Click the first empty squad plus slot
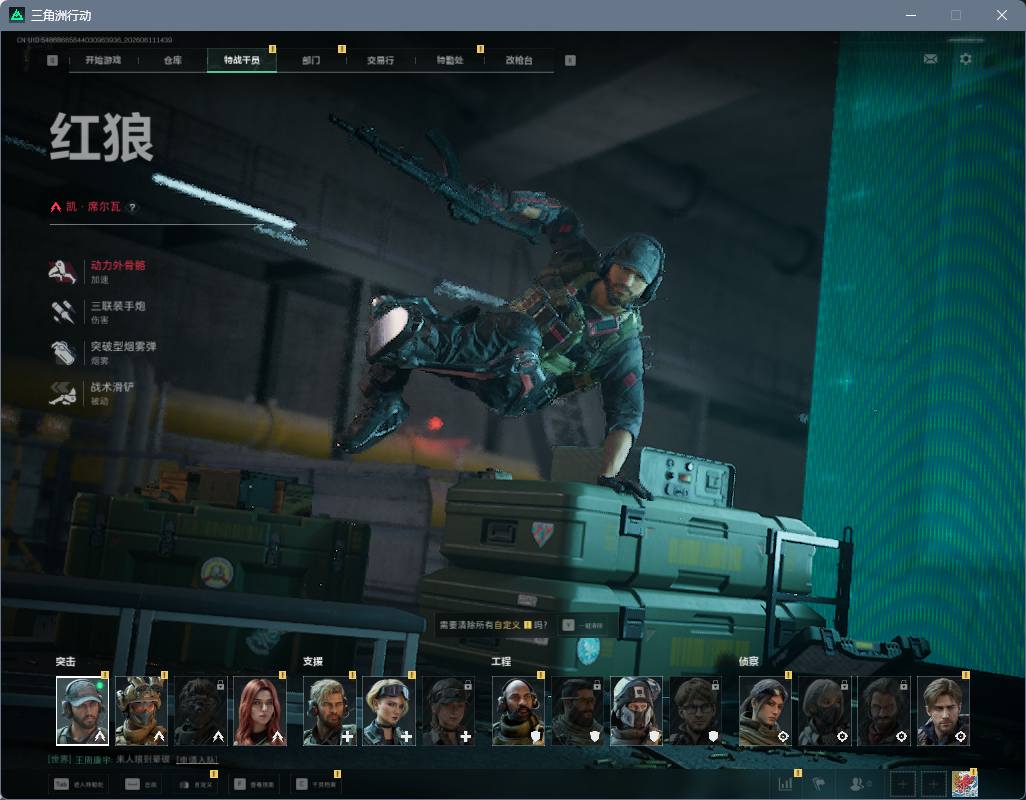Image resolution: width=1026 pixels, height=800 pixels. (x=902, y=784)
